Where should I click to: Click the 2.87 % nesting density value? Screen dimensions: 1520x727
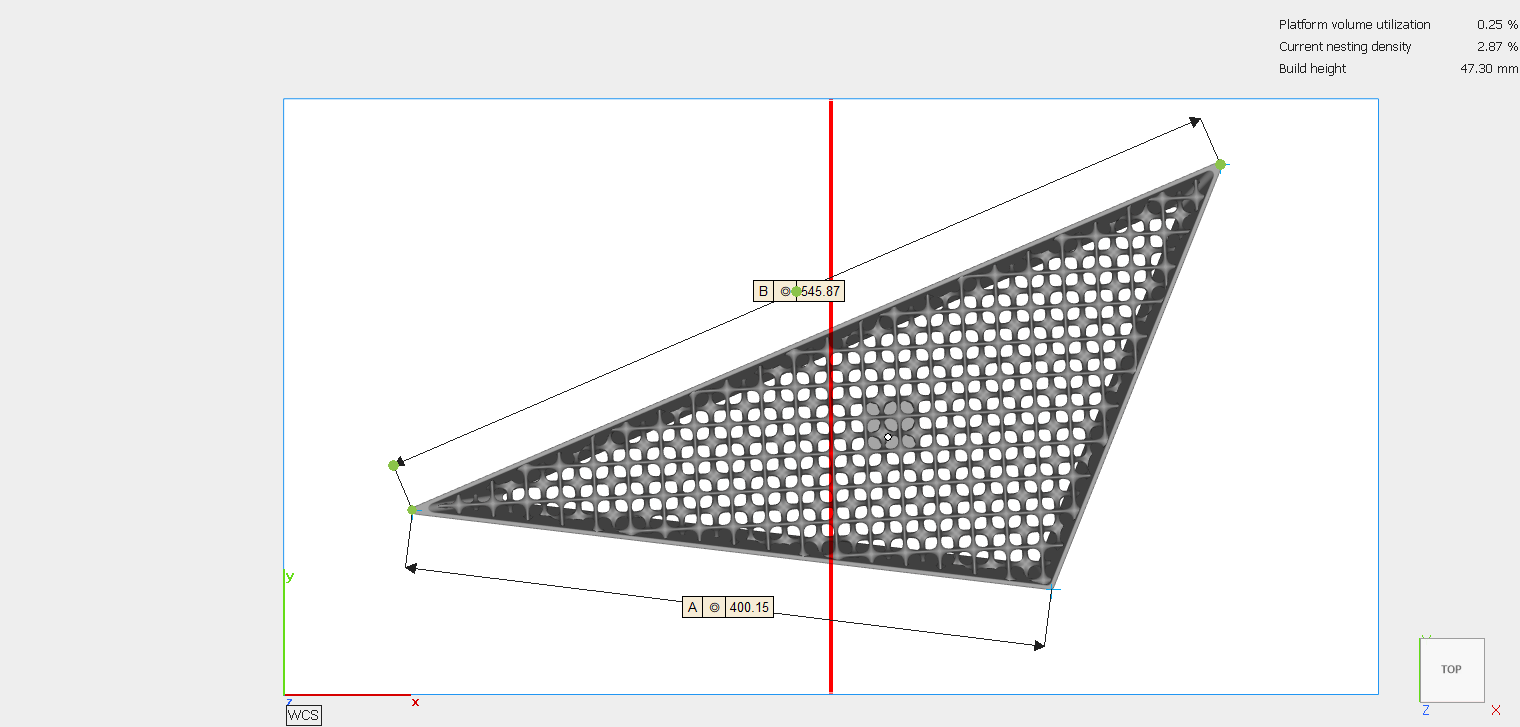(1497, 47)
